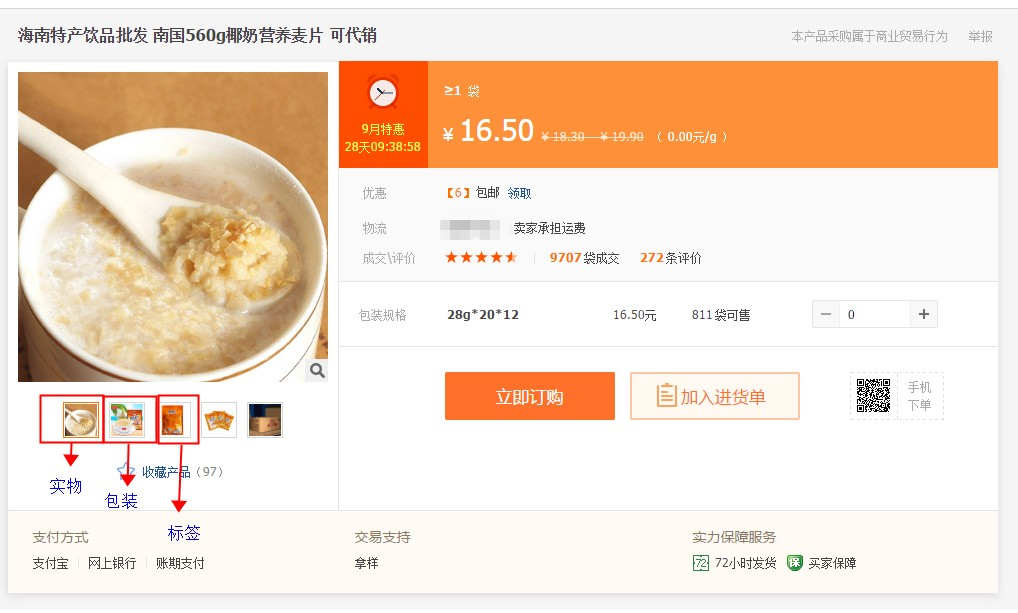
Task: Click the quantity input field
Action: [x=874, y=314]
